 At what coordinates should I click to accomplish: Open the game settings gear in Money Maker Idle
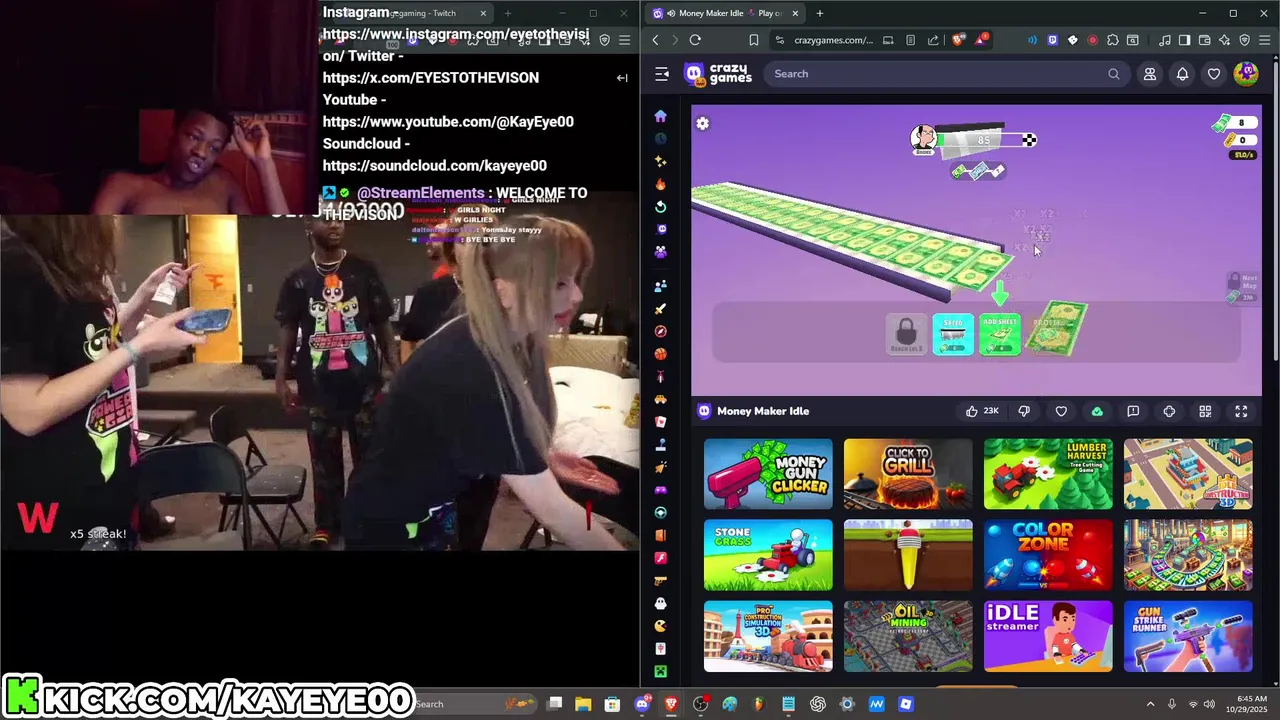pyautogui.click(x=703, y=123)
